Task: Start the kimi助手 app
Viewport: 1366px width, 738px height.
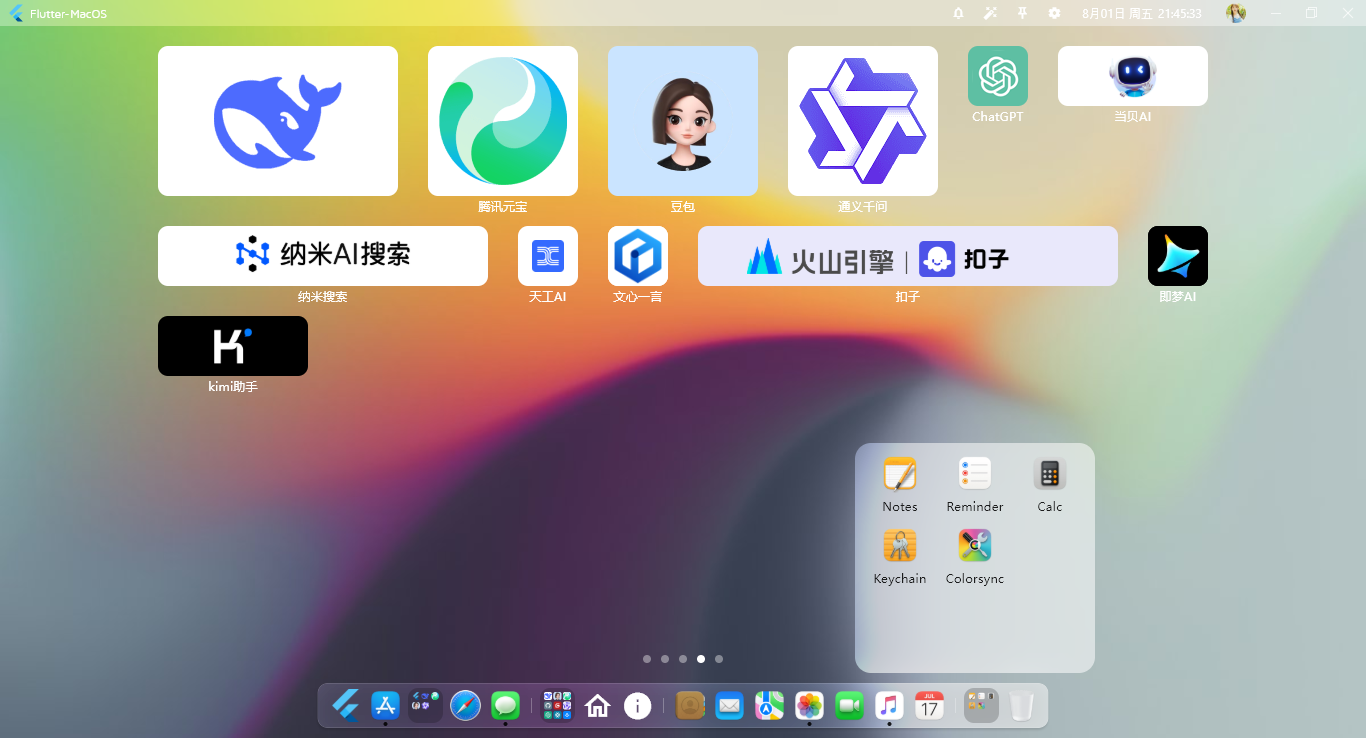Action: (x=232, y=346)
